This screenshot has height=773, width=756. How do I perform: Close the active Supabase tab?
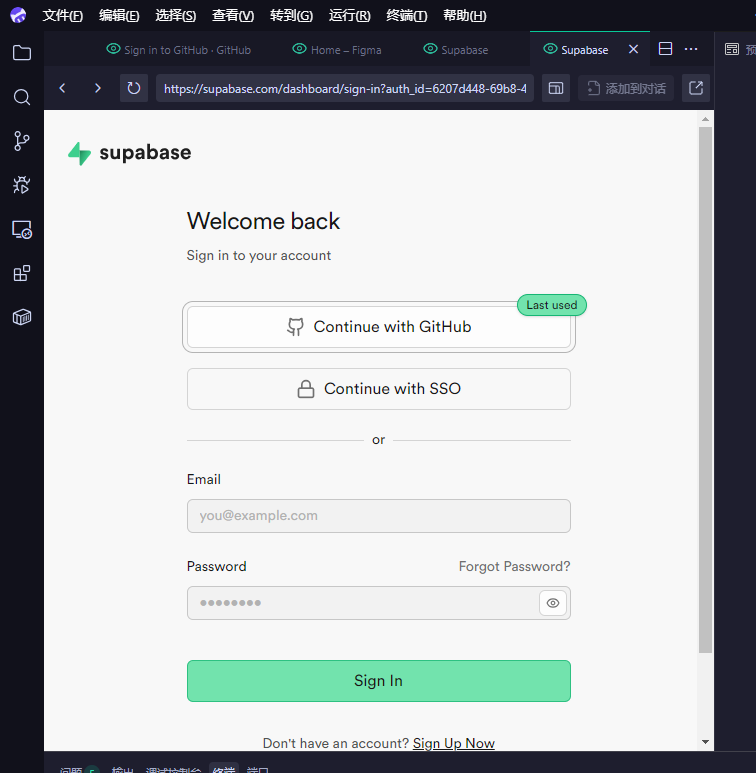click(633, 49)
